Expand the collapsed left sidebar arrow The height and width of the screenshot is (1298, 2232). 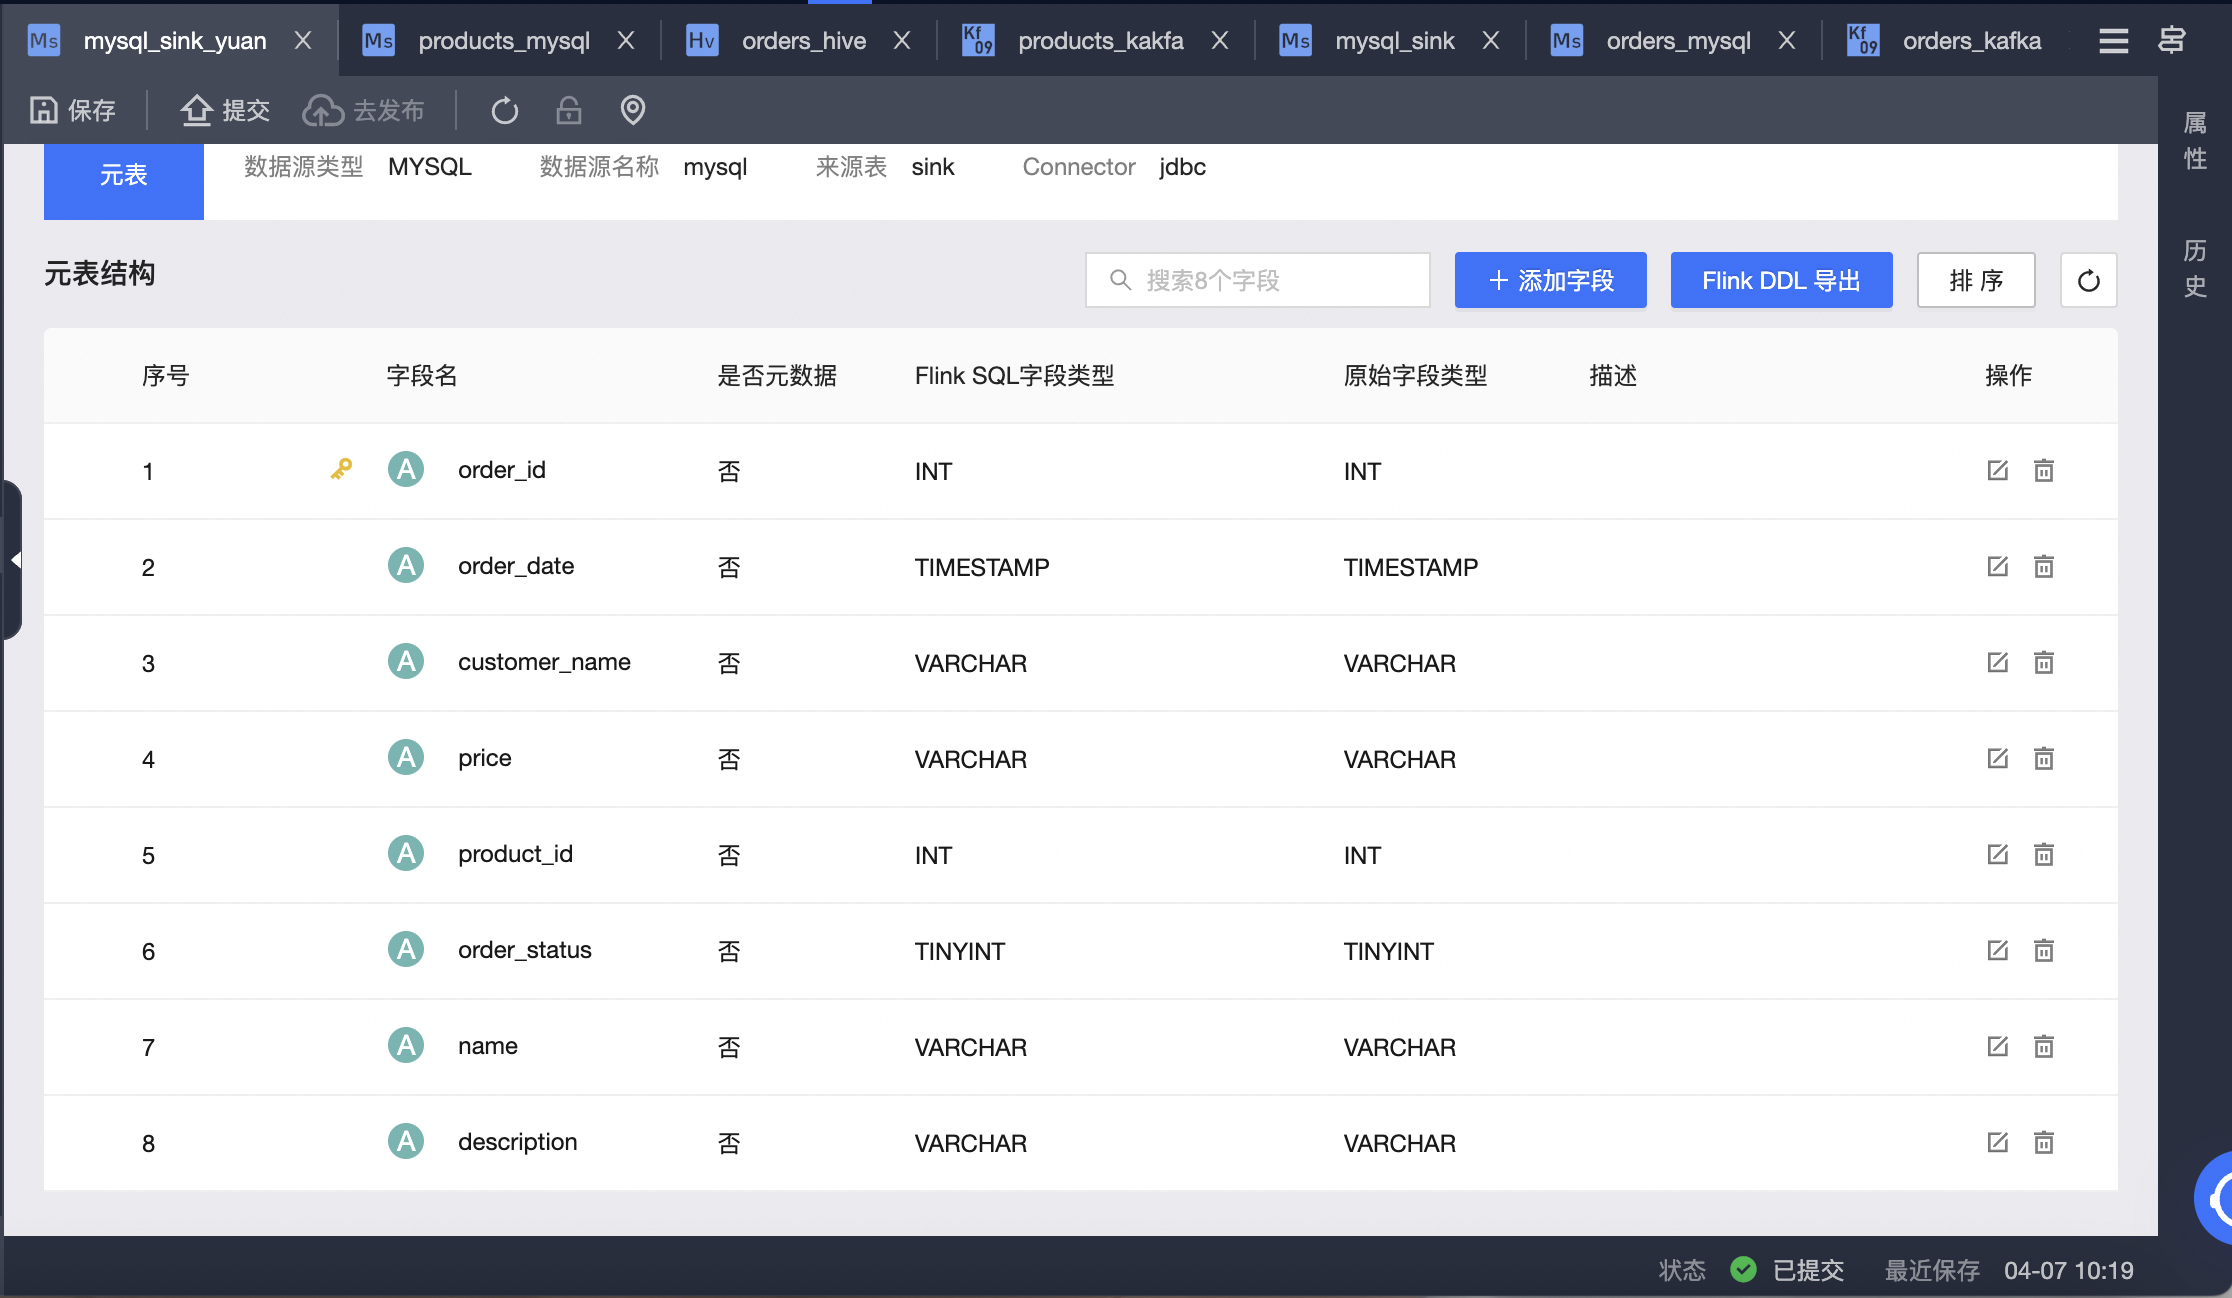click(x=13, y=560)
